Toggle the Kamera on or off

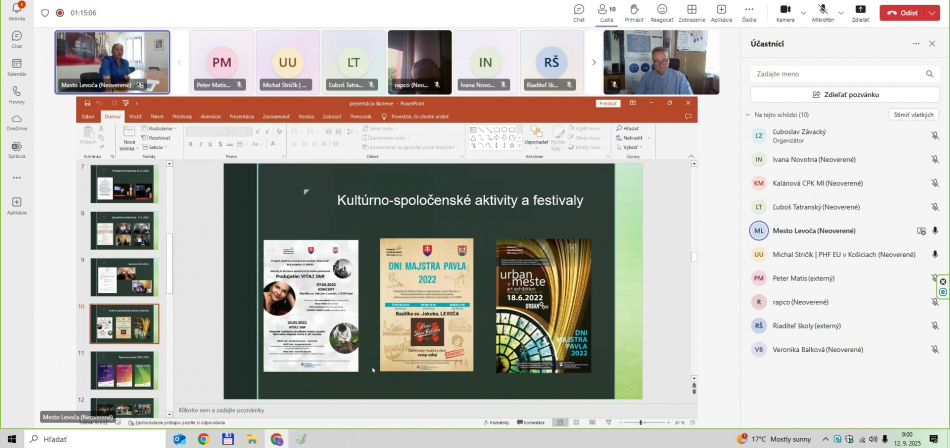[785, 11]
